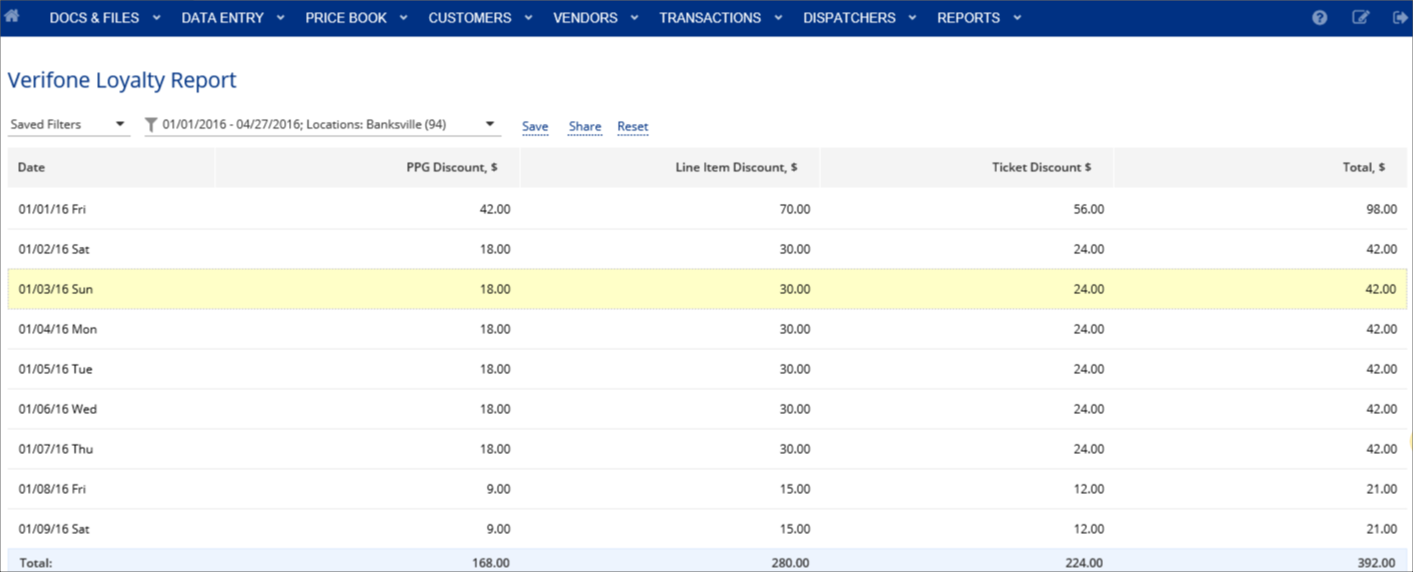Image resolution: width=1413 pixels, height=572 pixels.
Task: Select the 01/02/16 Sat date cell
Action: [x=53, y=249]
